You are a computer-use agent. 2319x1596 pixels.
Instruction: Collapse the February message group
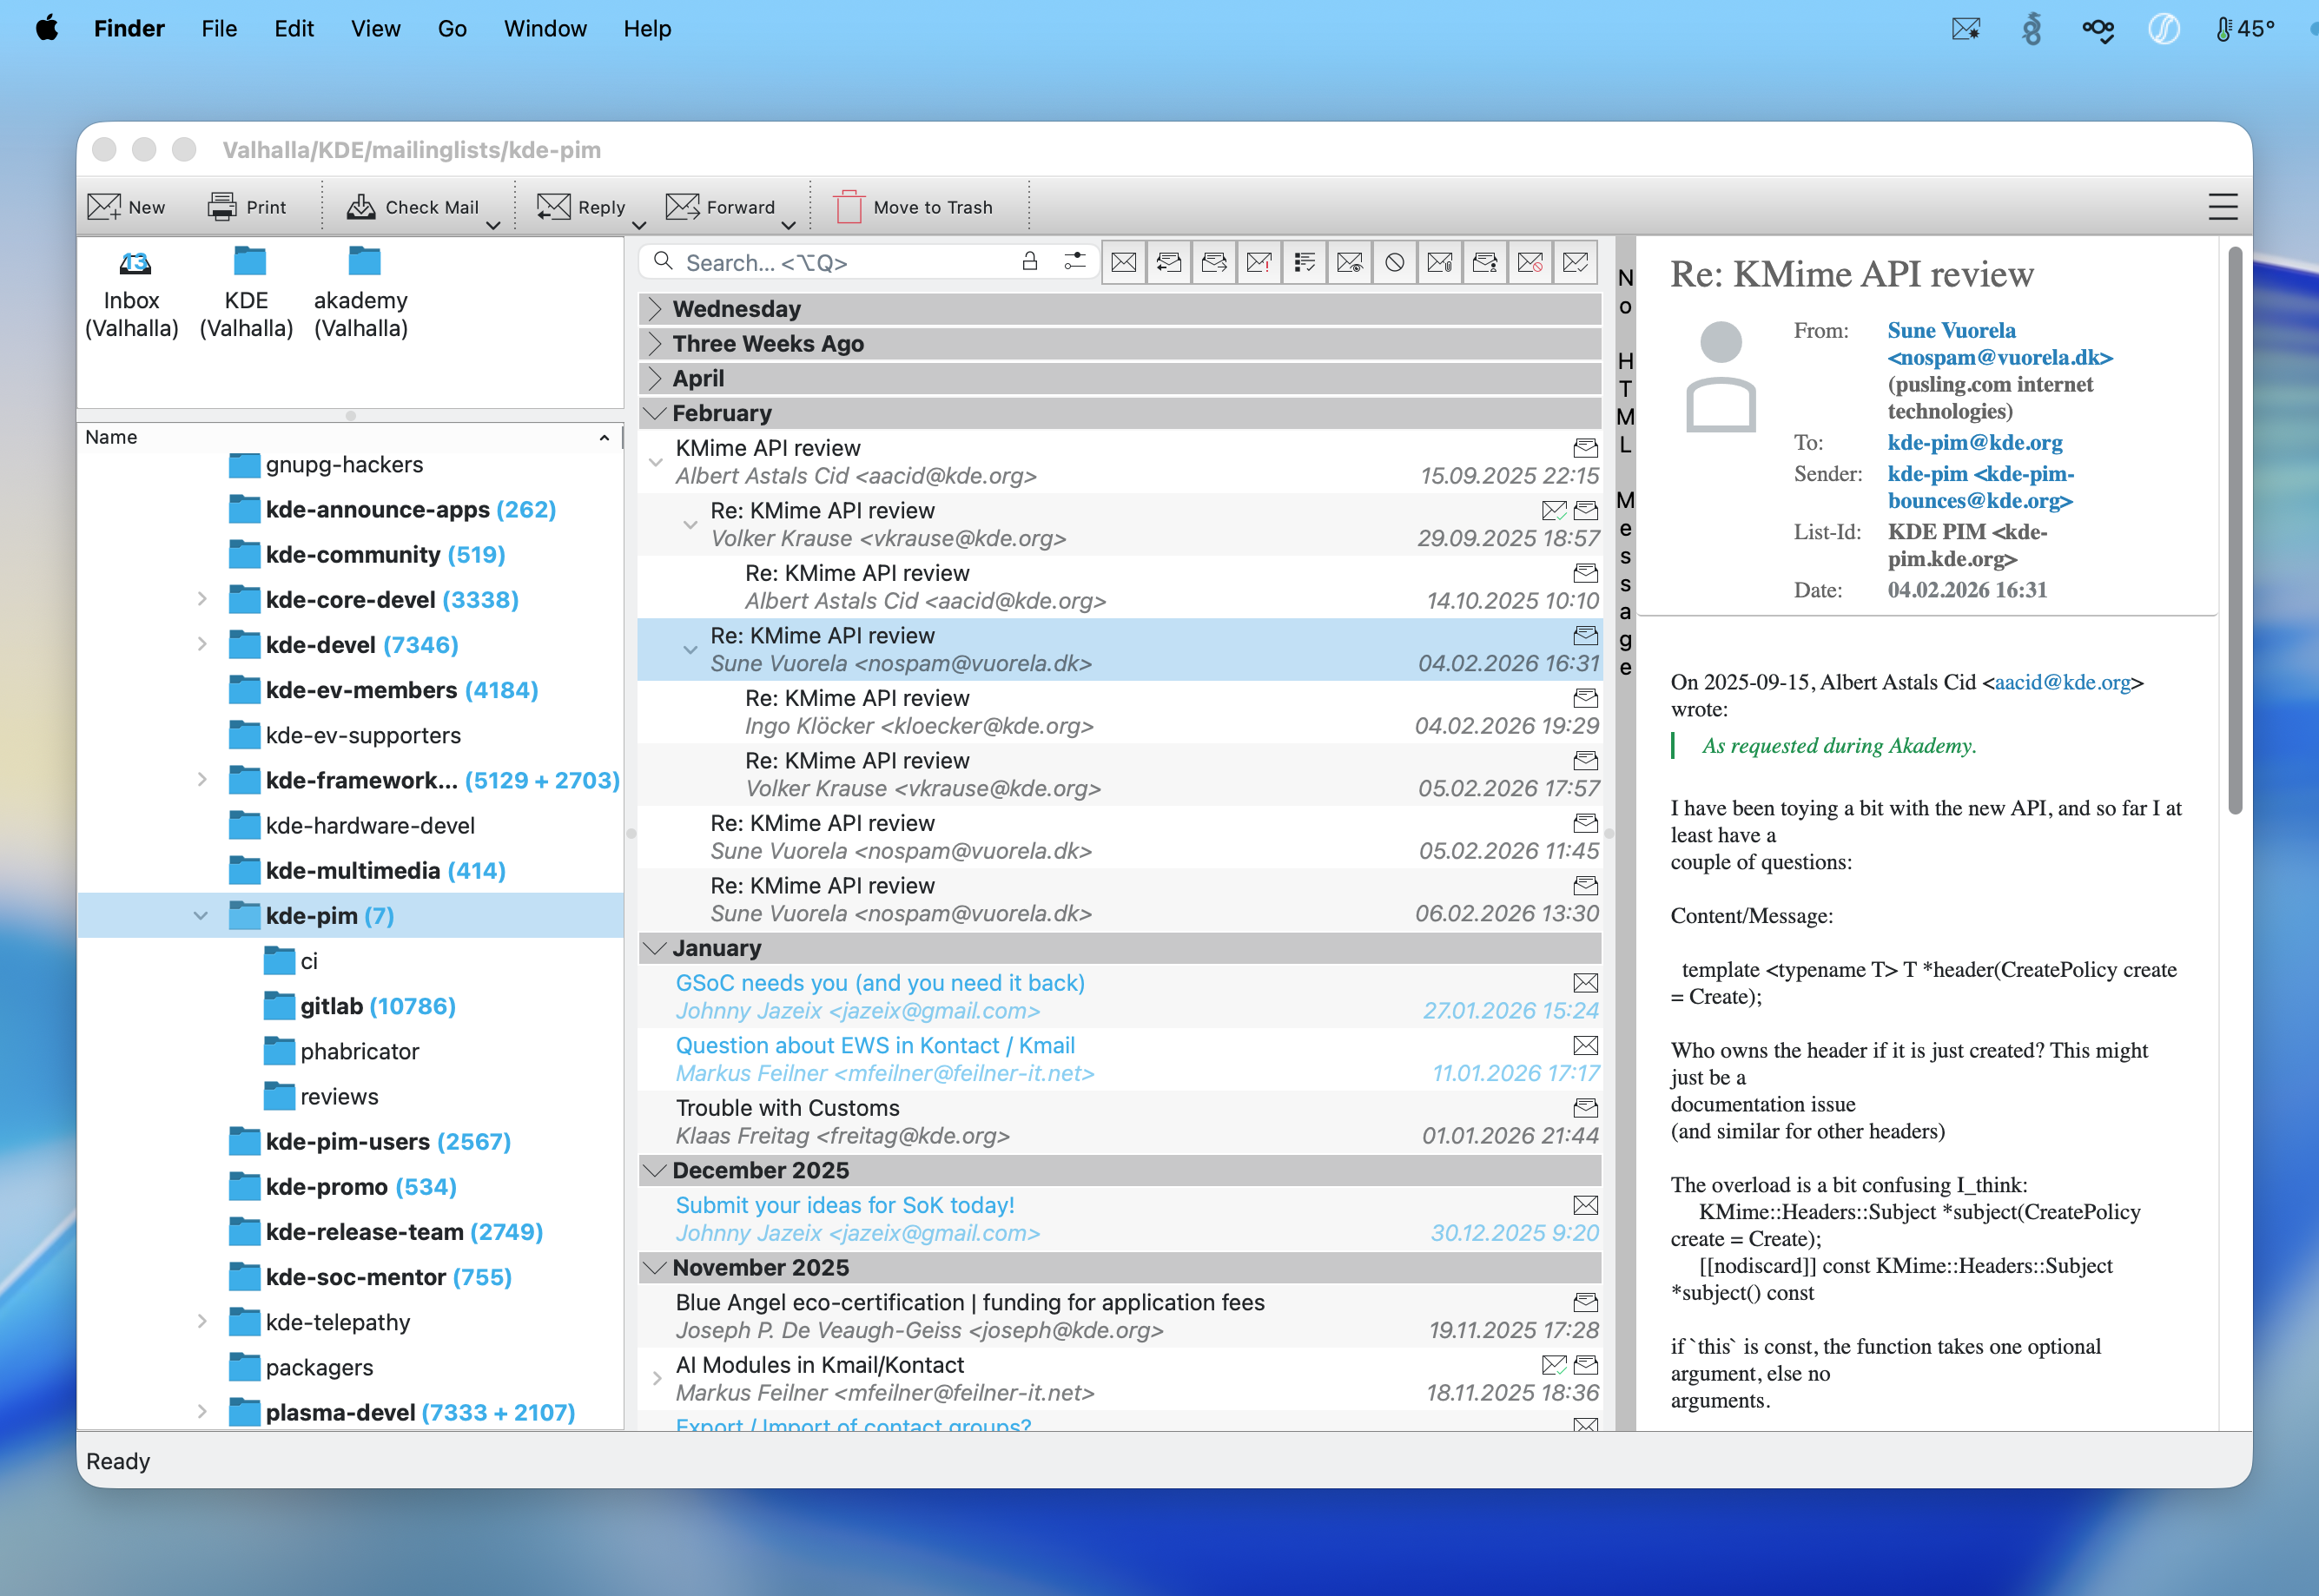[x=655, y=413]
